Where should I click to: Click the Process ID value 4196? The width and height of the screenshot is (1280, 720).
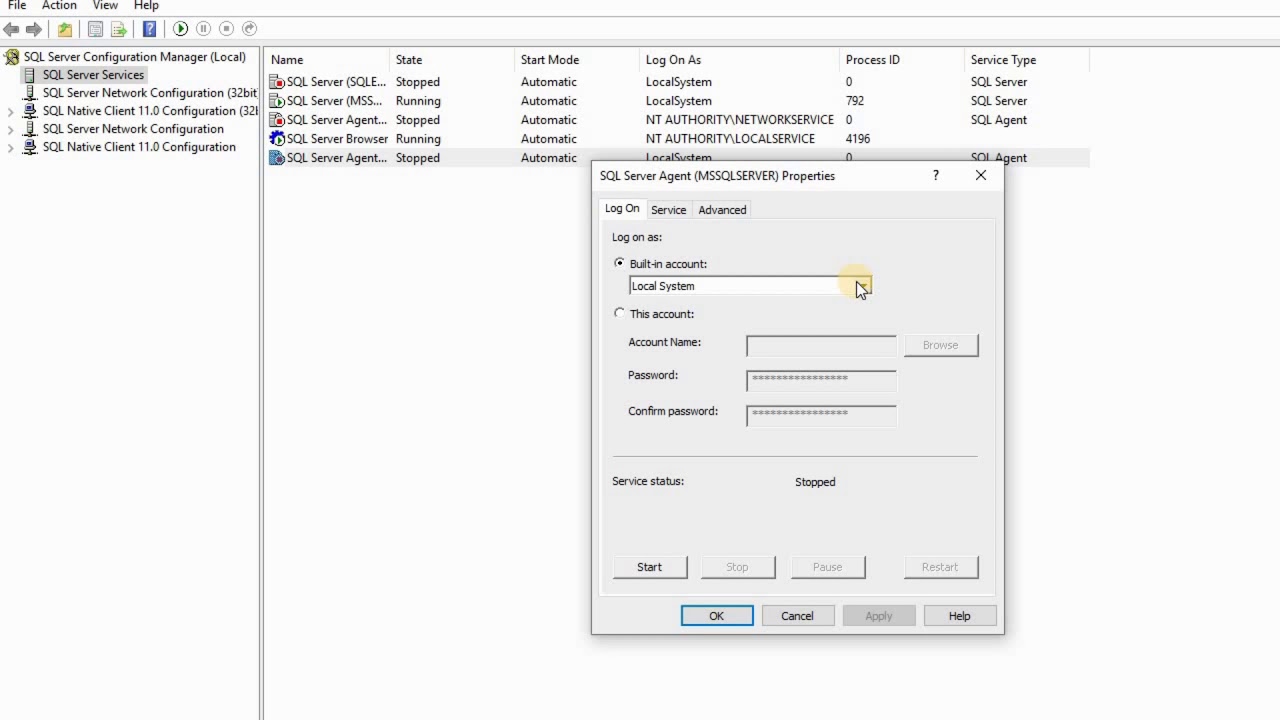point(858,139)
